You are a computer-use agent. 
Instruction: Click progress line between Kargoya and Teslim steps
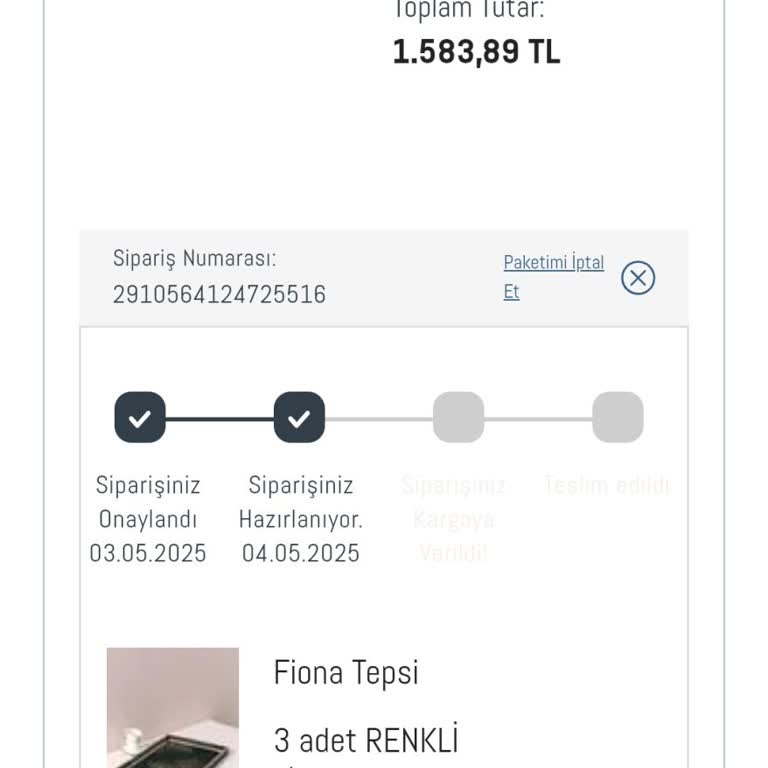[538, 418]
